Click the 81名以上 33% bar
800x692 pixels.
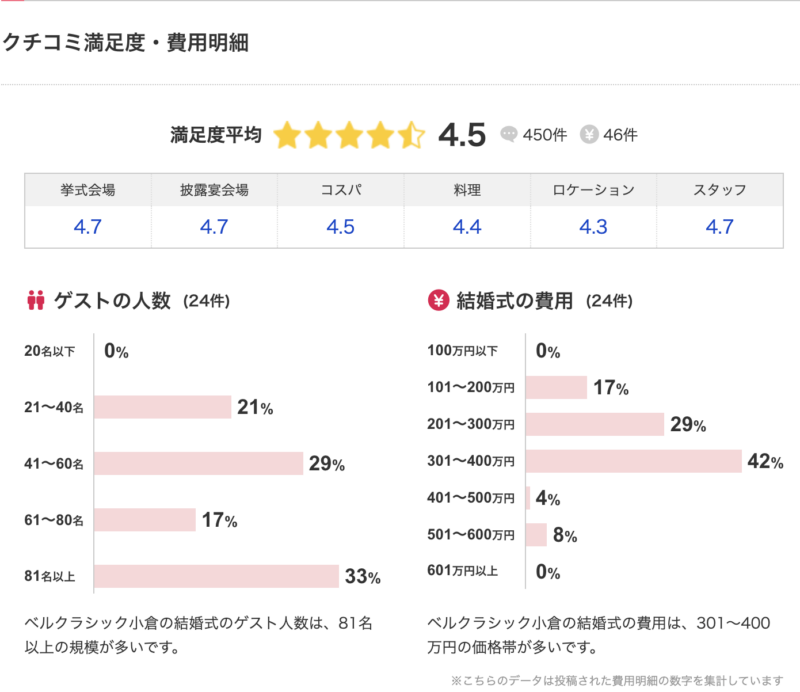(x=218, y=576)
